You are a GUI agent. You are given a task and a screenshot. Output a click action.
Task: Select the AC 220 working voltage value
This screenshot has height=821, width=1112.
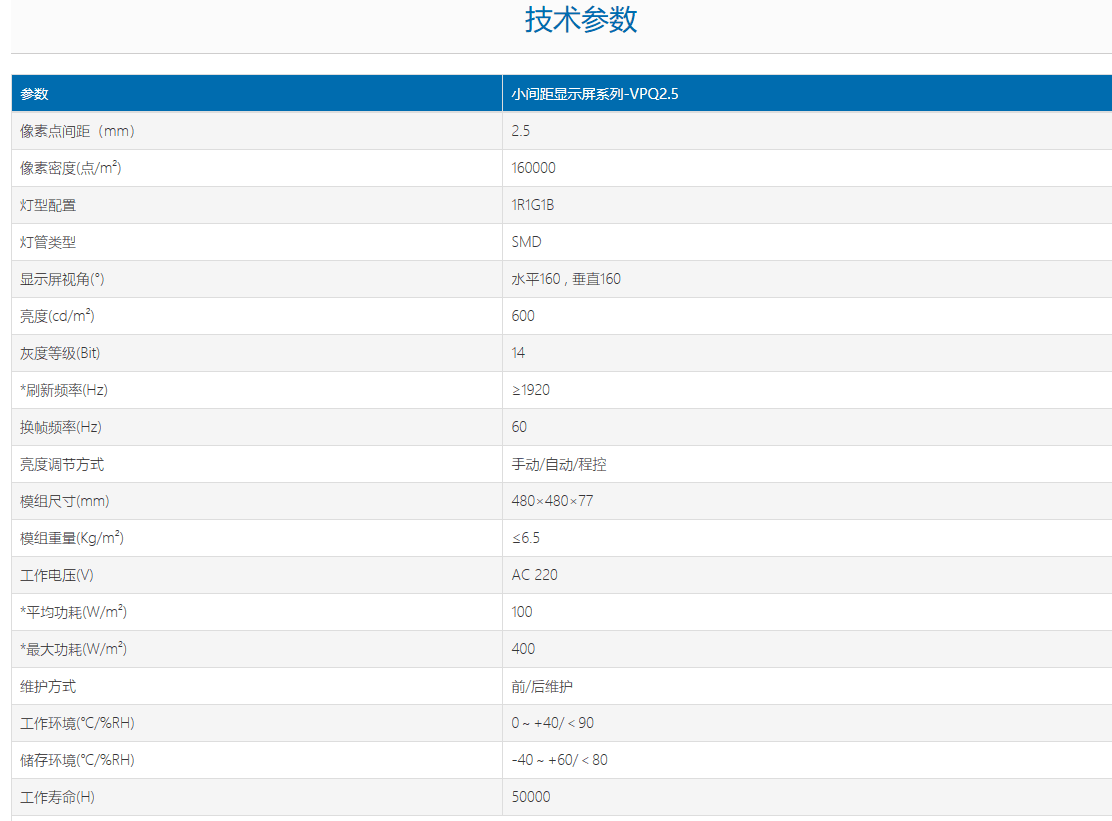click(535, 575)
